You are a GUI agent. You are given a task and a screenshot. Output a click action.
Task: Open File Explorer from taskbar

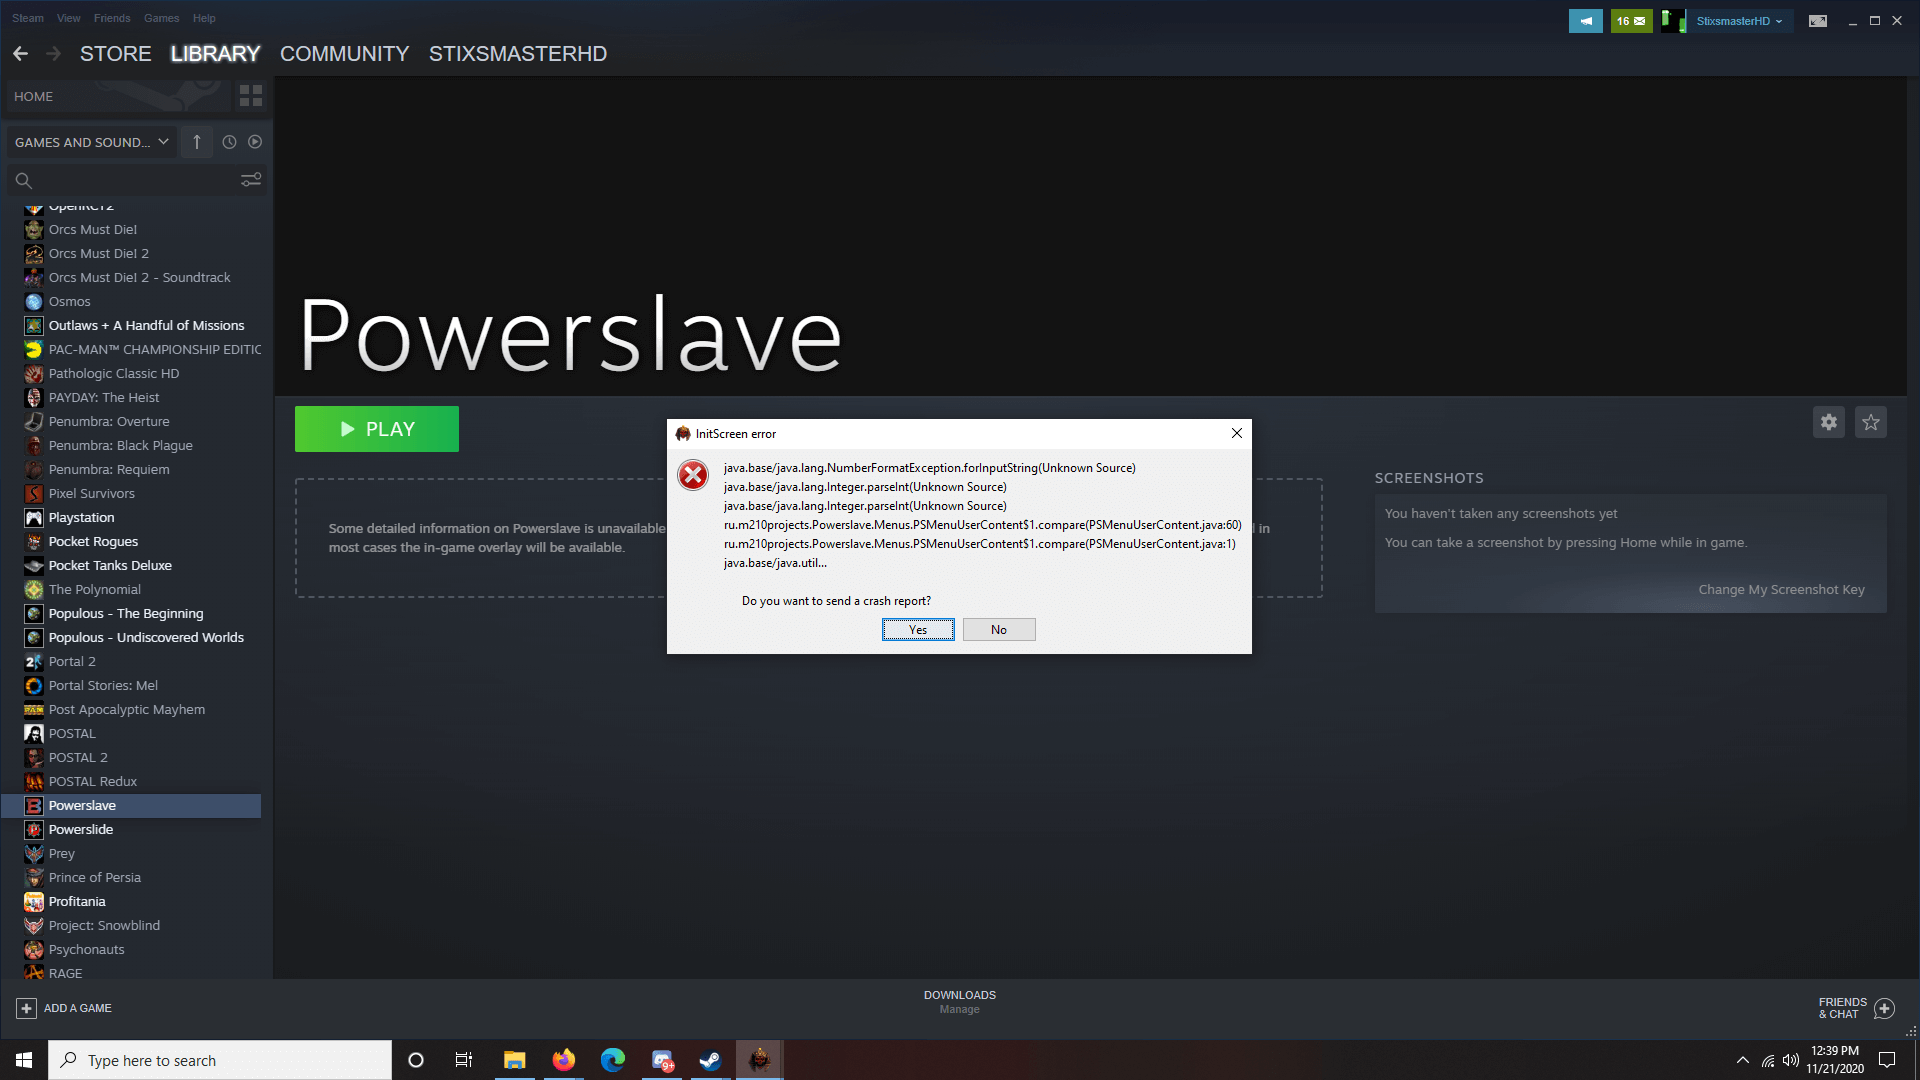515,1060
